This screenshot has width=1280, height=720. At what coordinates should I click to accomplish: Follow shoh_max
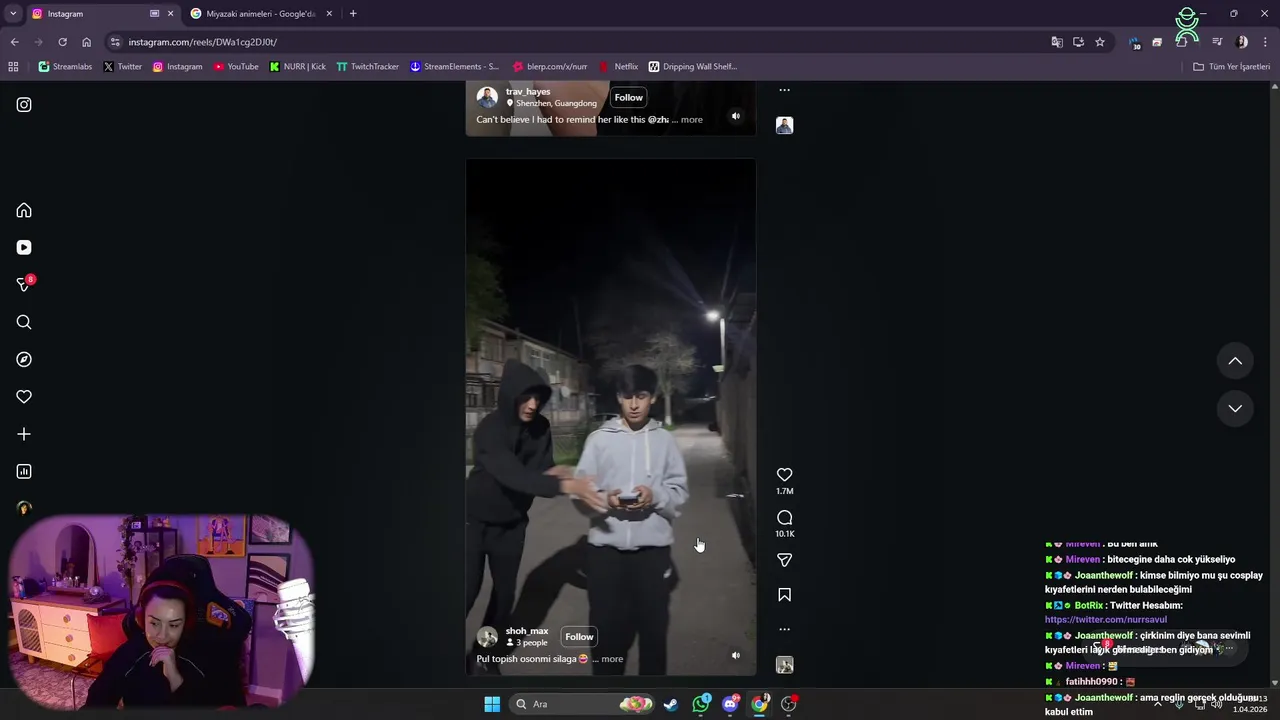pos(579,637)
